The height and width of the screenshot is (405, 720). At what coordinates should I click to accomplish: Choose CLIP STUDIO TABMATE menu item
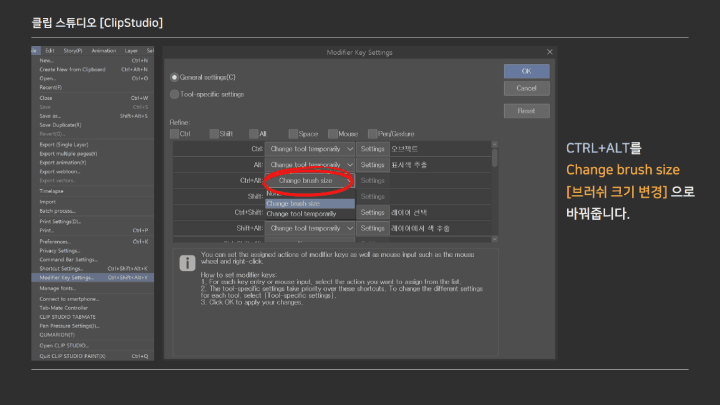coord(93,317)
